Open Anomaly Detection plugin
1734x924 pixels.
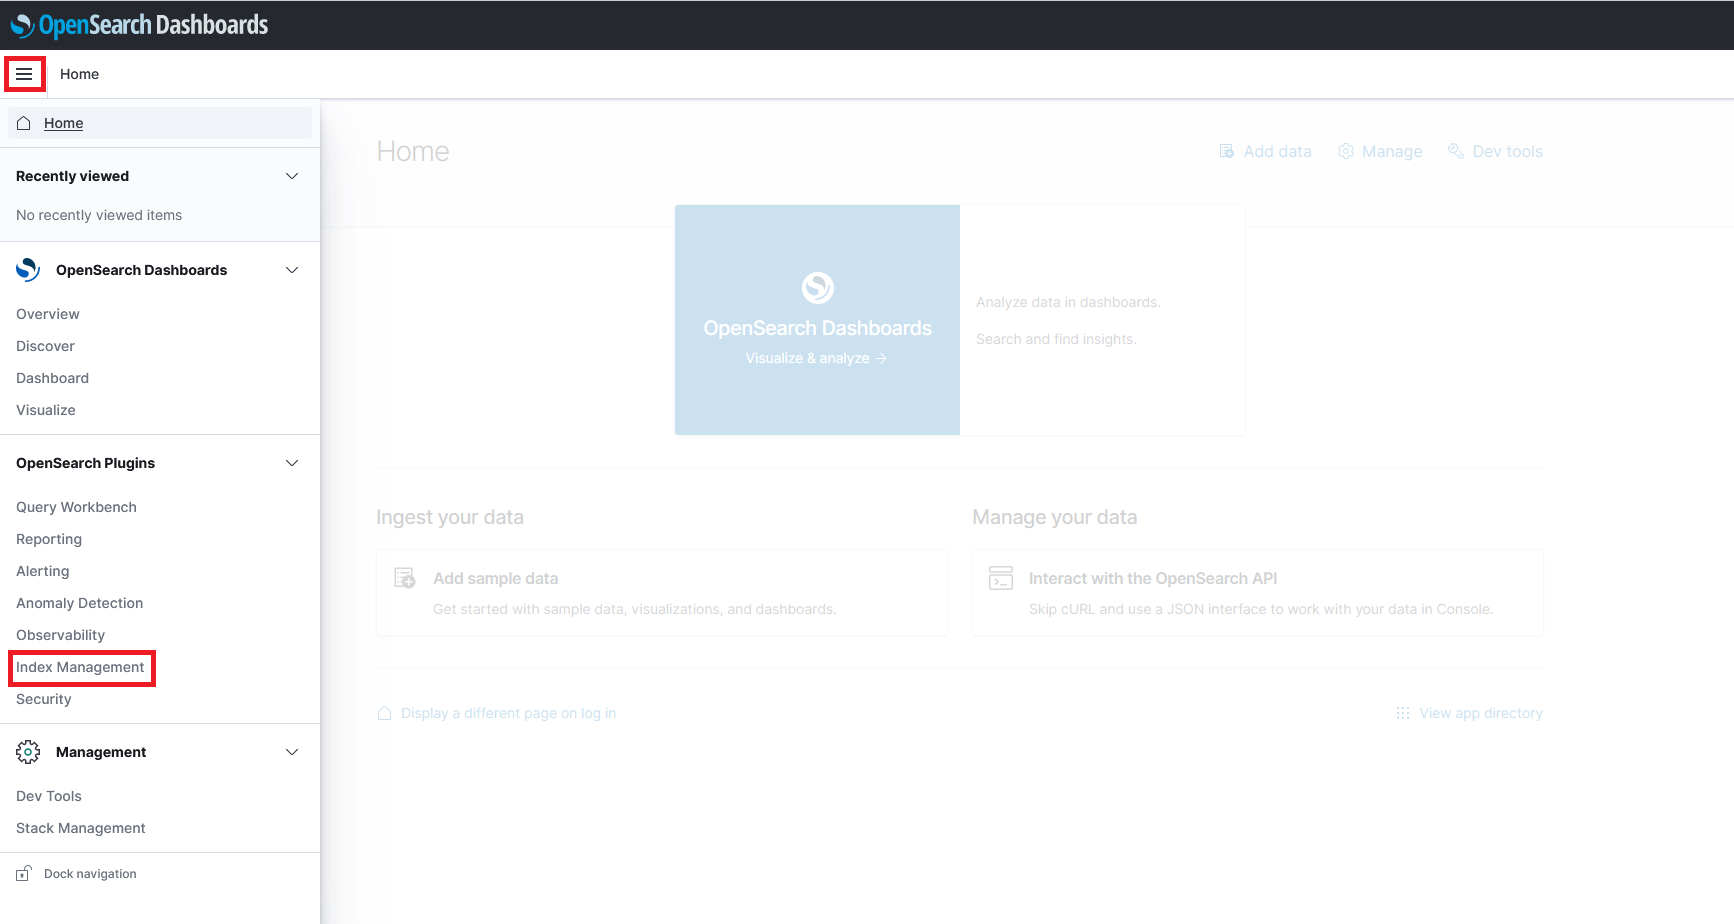80,603
